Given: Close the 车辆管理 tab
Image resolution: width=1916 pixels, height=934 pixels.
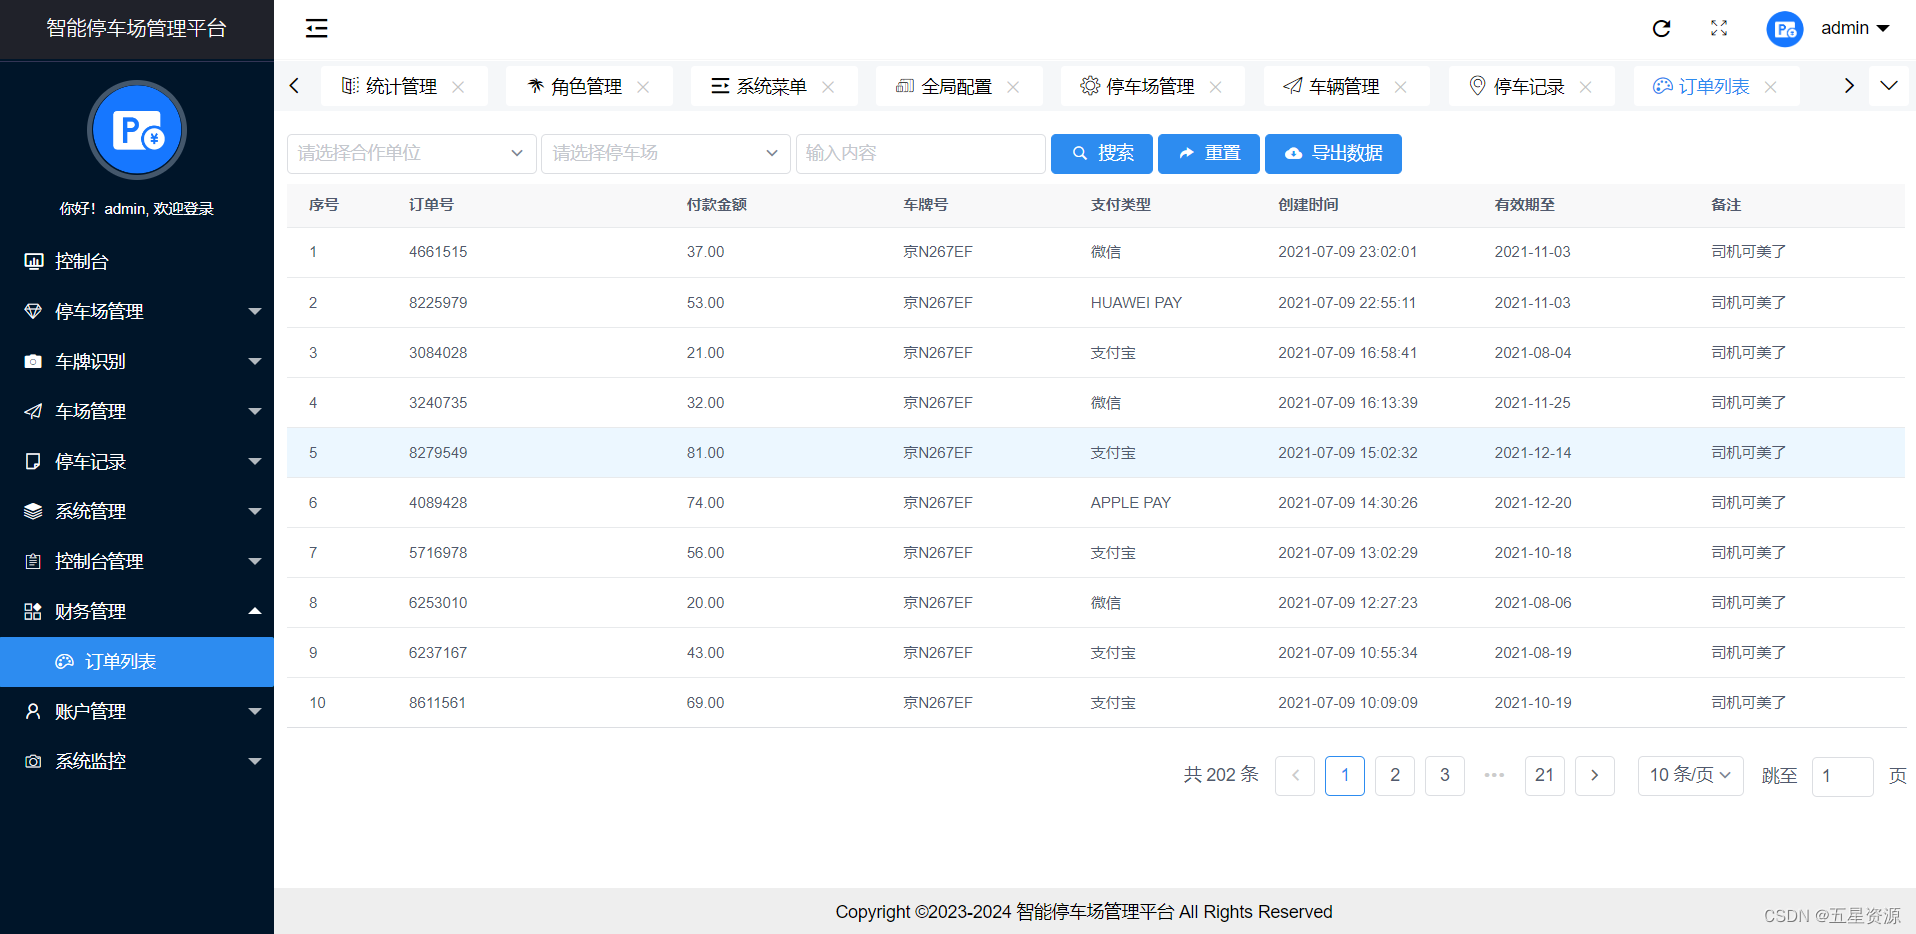Looking at the screenshot, I should click(x=1400, y=87).
